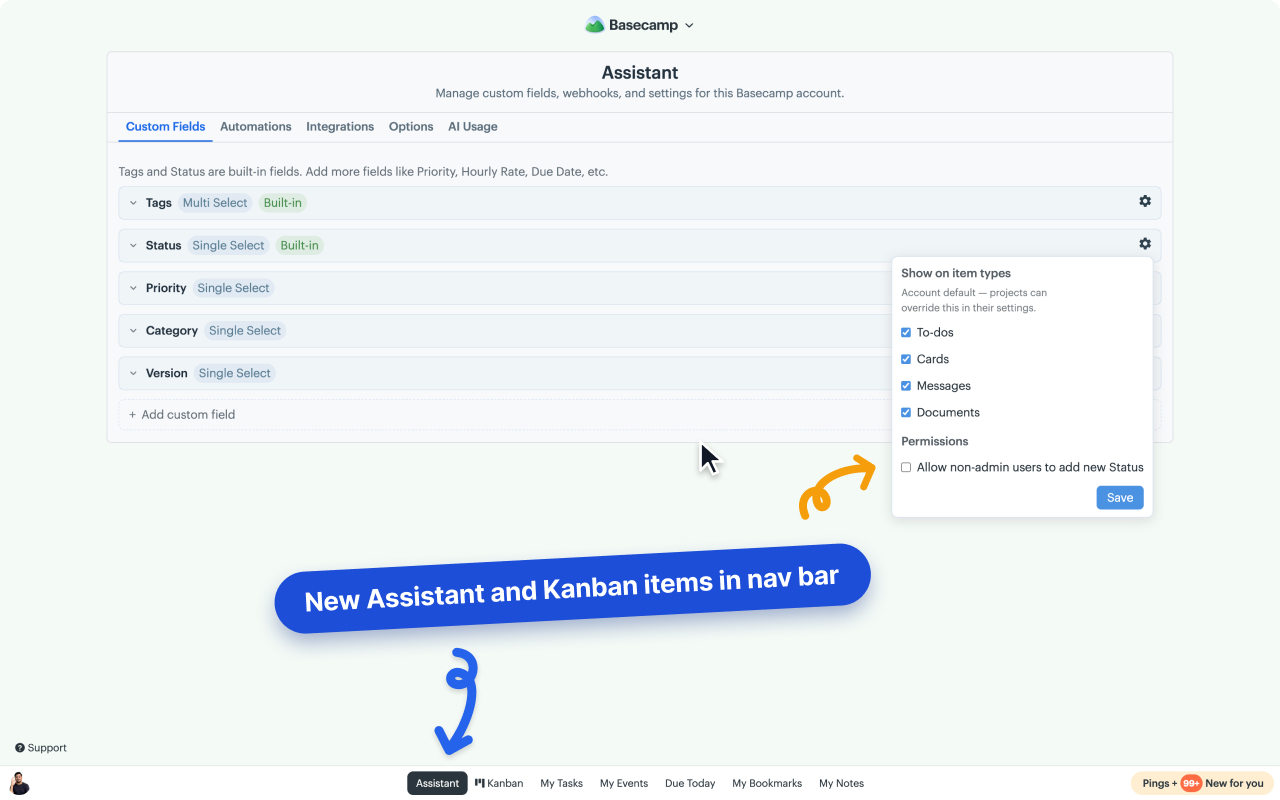This screenshot has height=800, width=1280.
Task: Uncheck the Documents checkbox
Action: (x=906, y=412)
